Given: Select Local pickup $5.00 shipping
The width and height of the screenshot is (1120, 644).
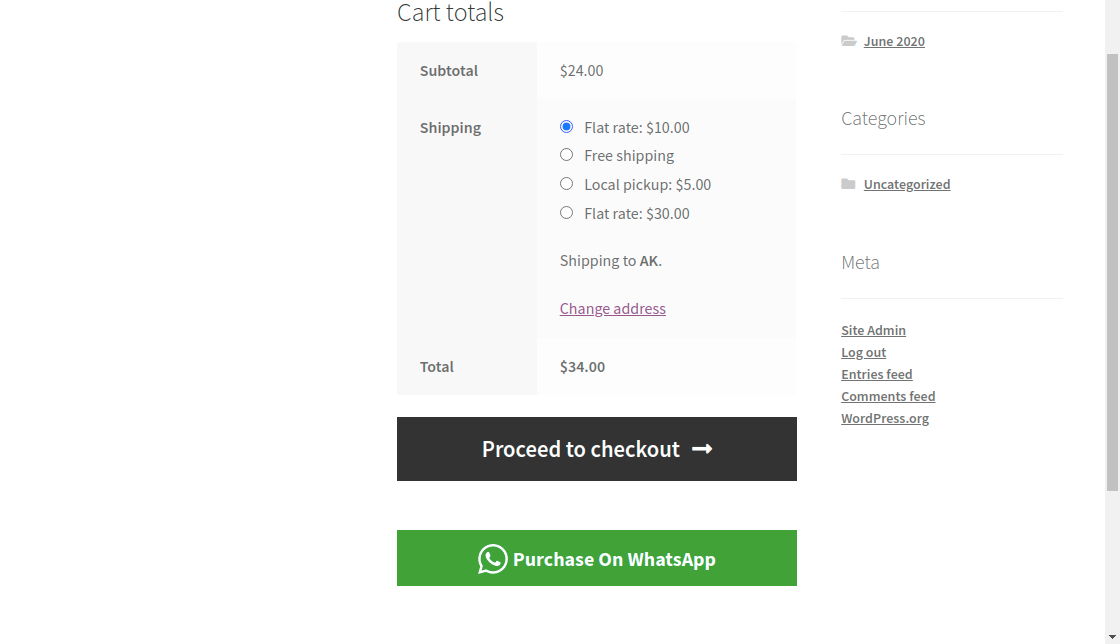Looking at the screenshot, I should tap(566, 184).
